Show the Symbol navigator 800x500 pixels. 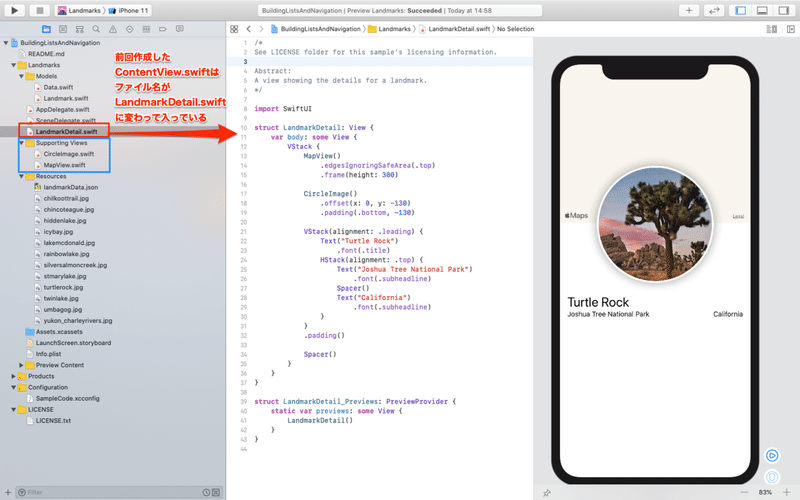point(80,29)
